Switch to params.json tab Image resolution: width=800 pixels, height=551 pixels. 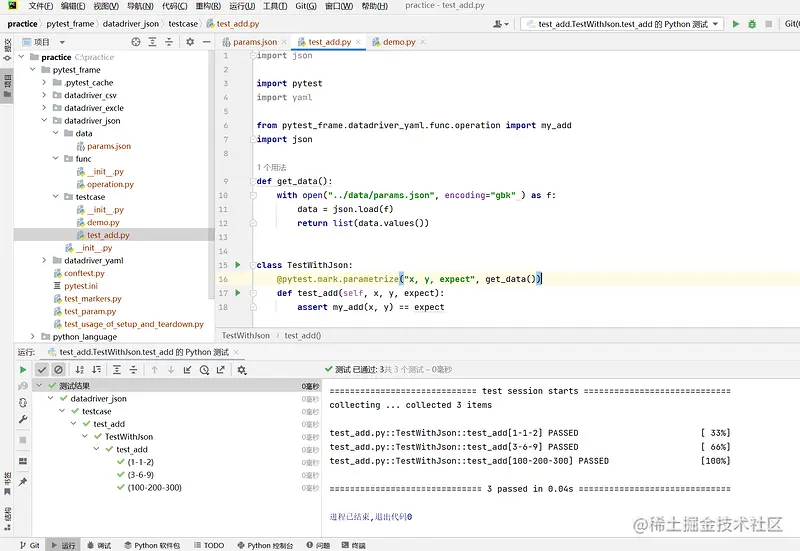[255, 42]
